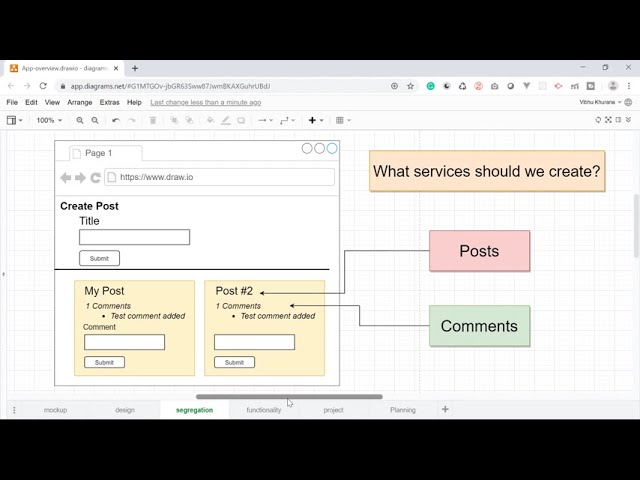This screenshot has width=640, height=480.
Task: Open the Vibhu Khurana account dropdown
Action: 600,102
